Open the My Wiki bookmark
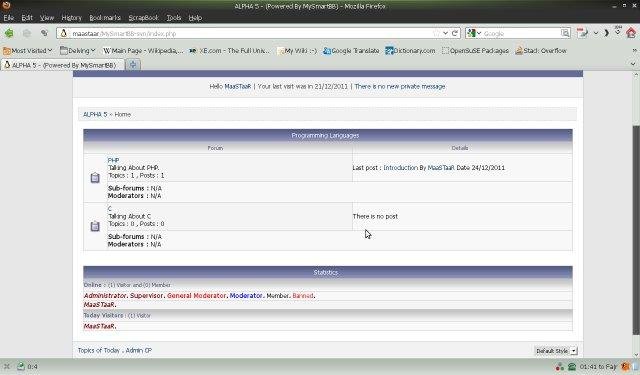The width and height of the screenshot is (640, 375). (x=297, y=51)
